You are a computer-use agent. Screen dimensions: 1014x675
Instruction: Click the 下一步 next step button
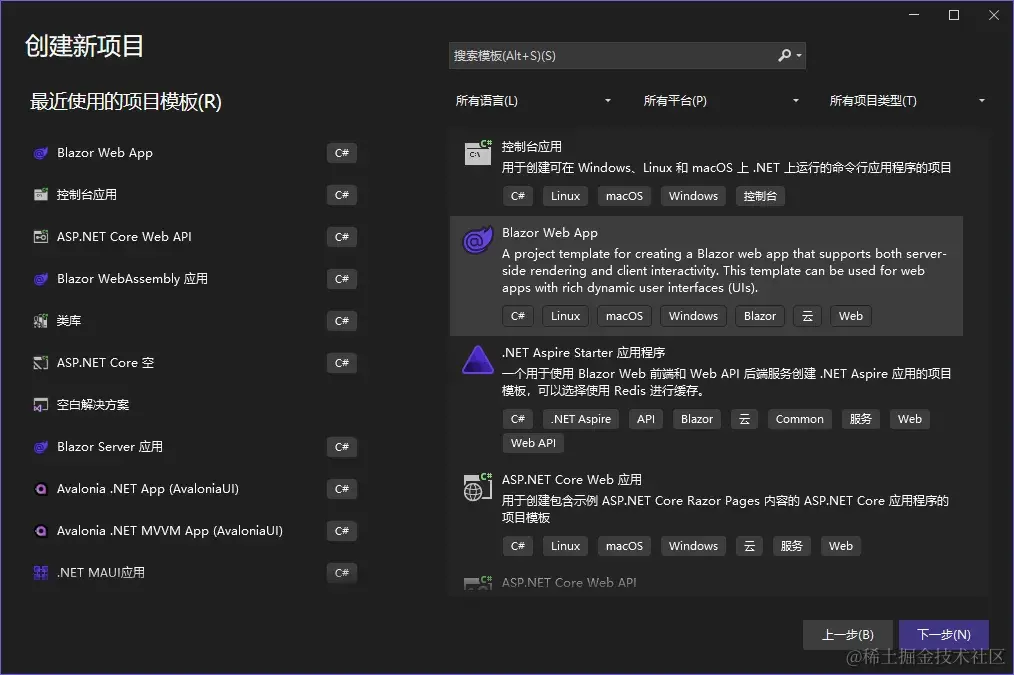click(943, 634)
